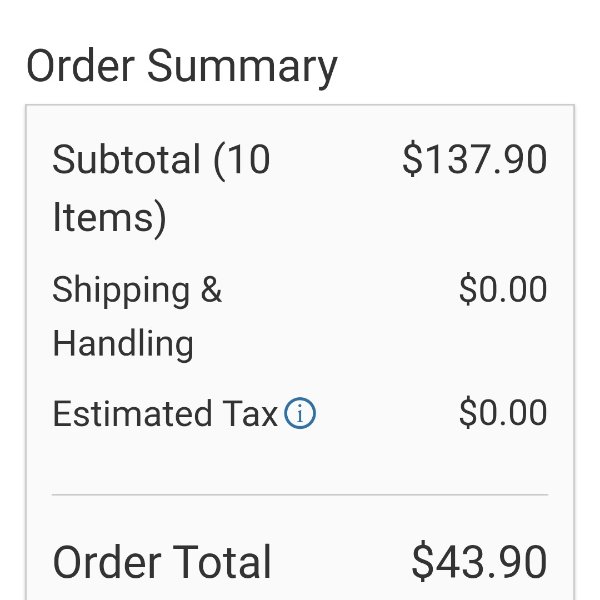This screenshot has height=600, width=600.
Task: Click the word Subtotal
Action: tap(126, 159)
